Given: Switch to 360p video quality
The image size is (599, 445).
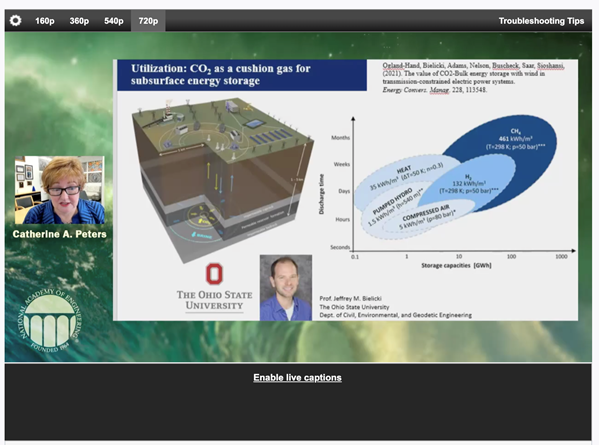Looking at the screenshot, I should (79, 21).
